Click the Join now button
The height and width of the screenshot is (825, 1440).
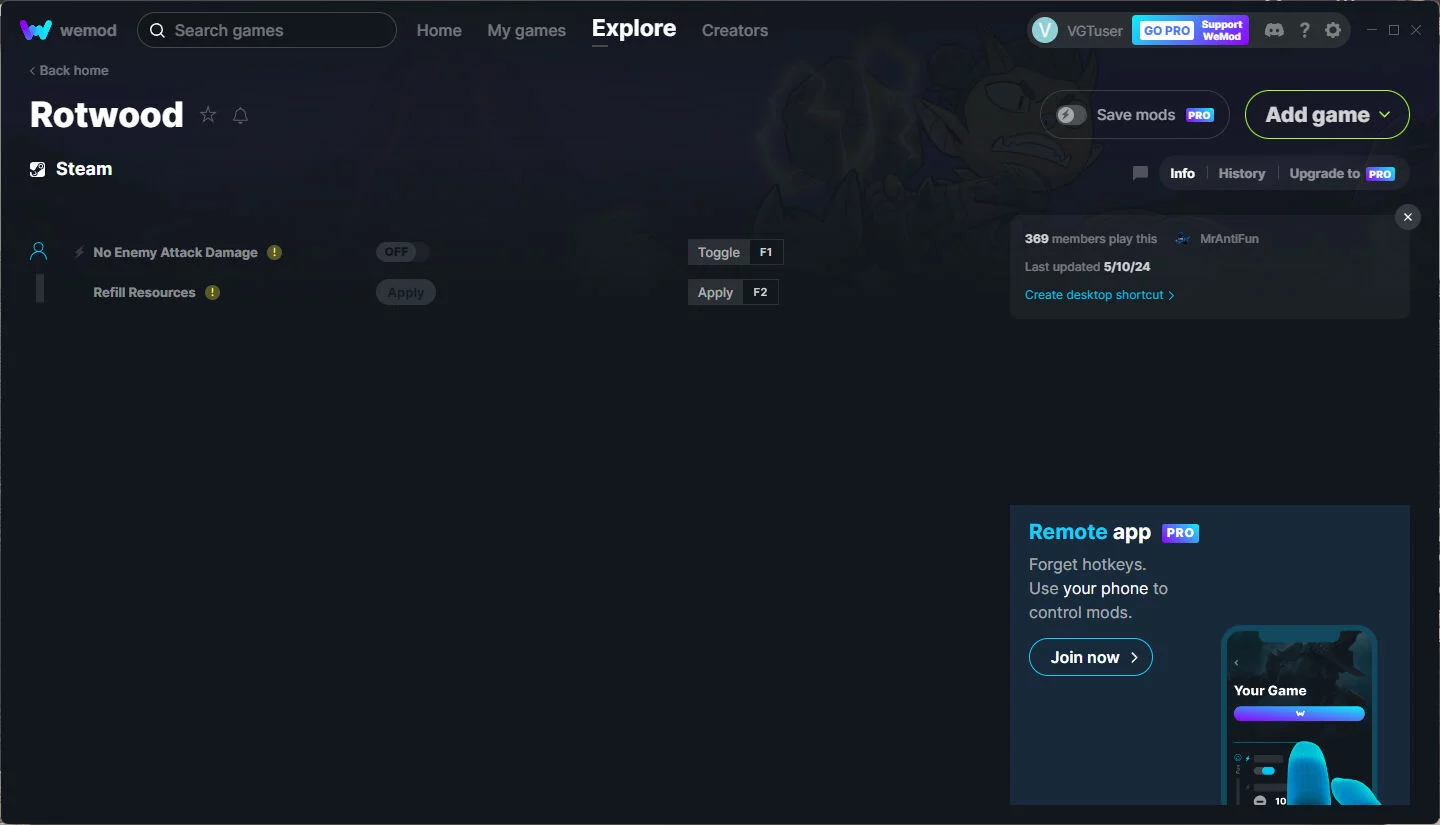tap(1091, 657)
